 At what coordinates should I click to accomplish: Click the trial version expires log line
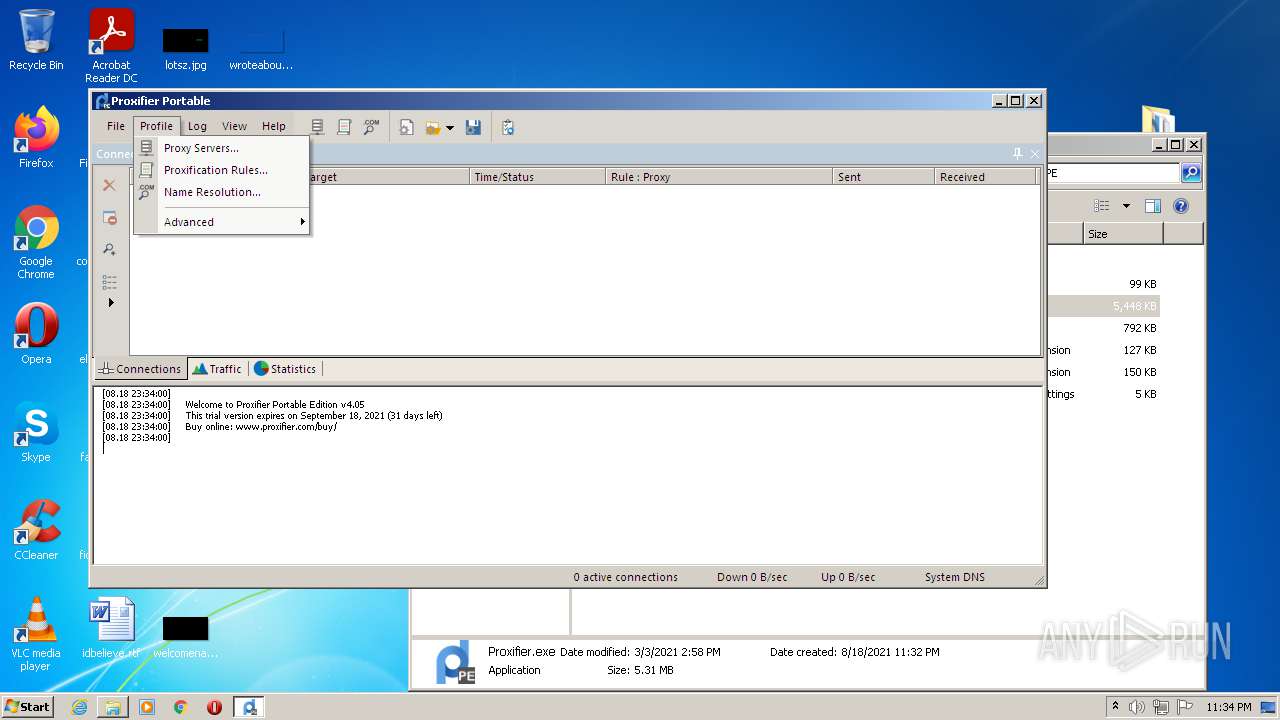pyautogui.click(x=314, y=416)
